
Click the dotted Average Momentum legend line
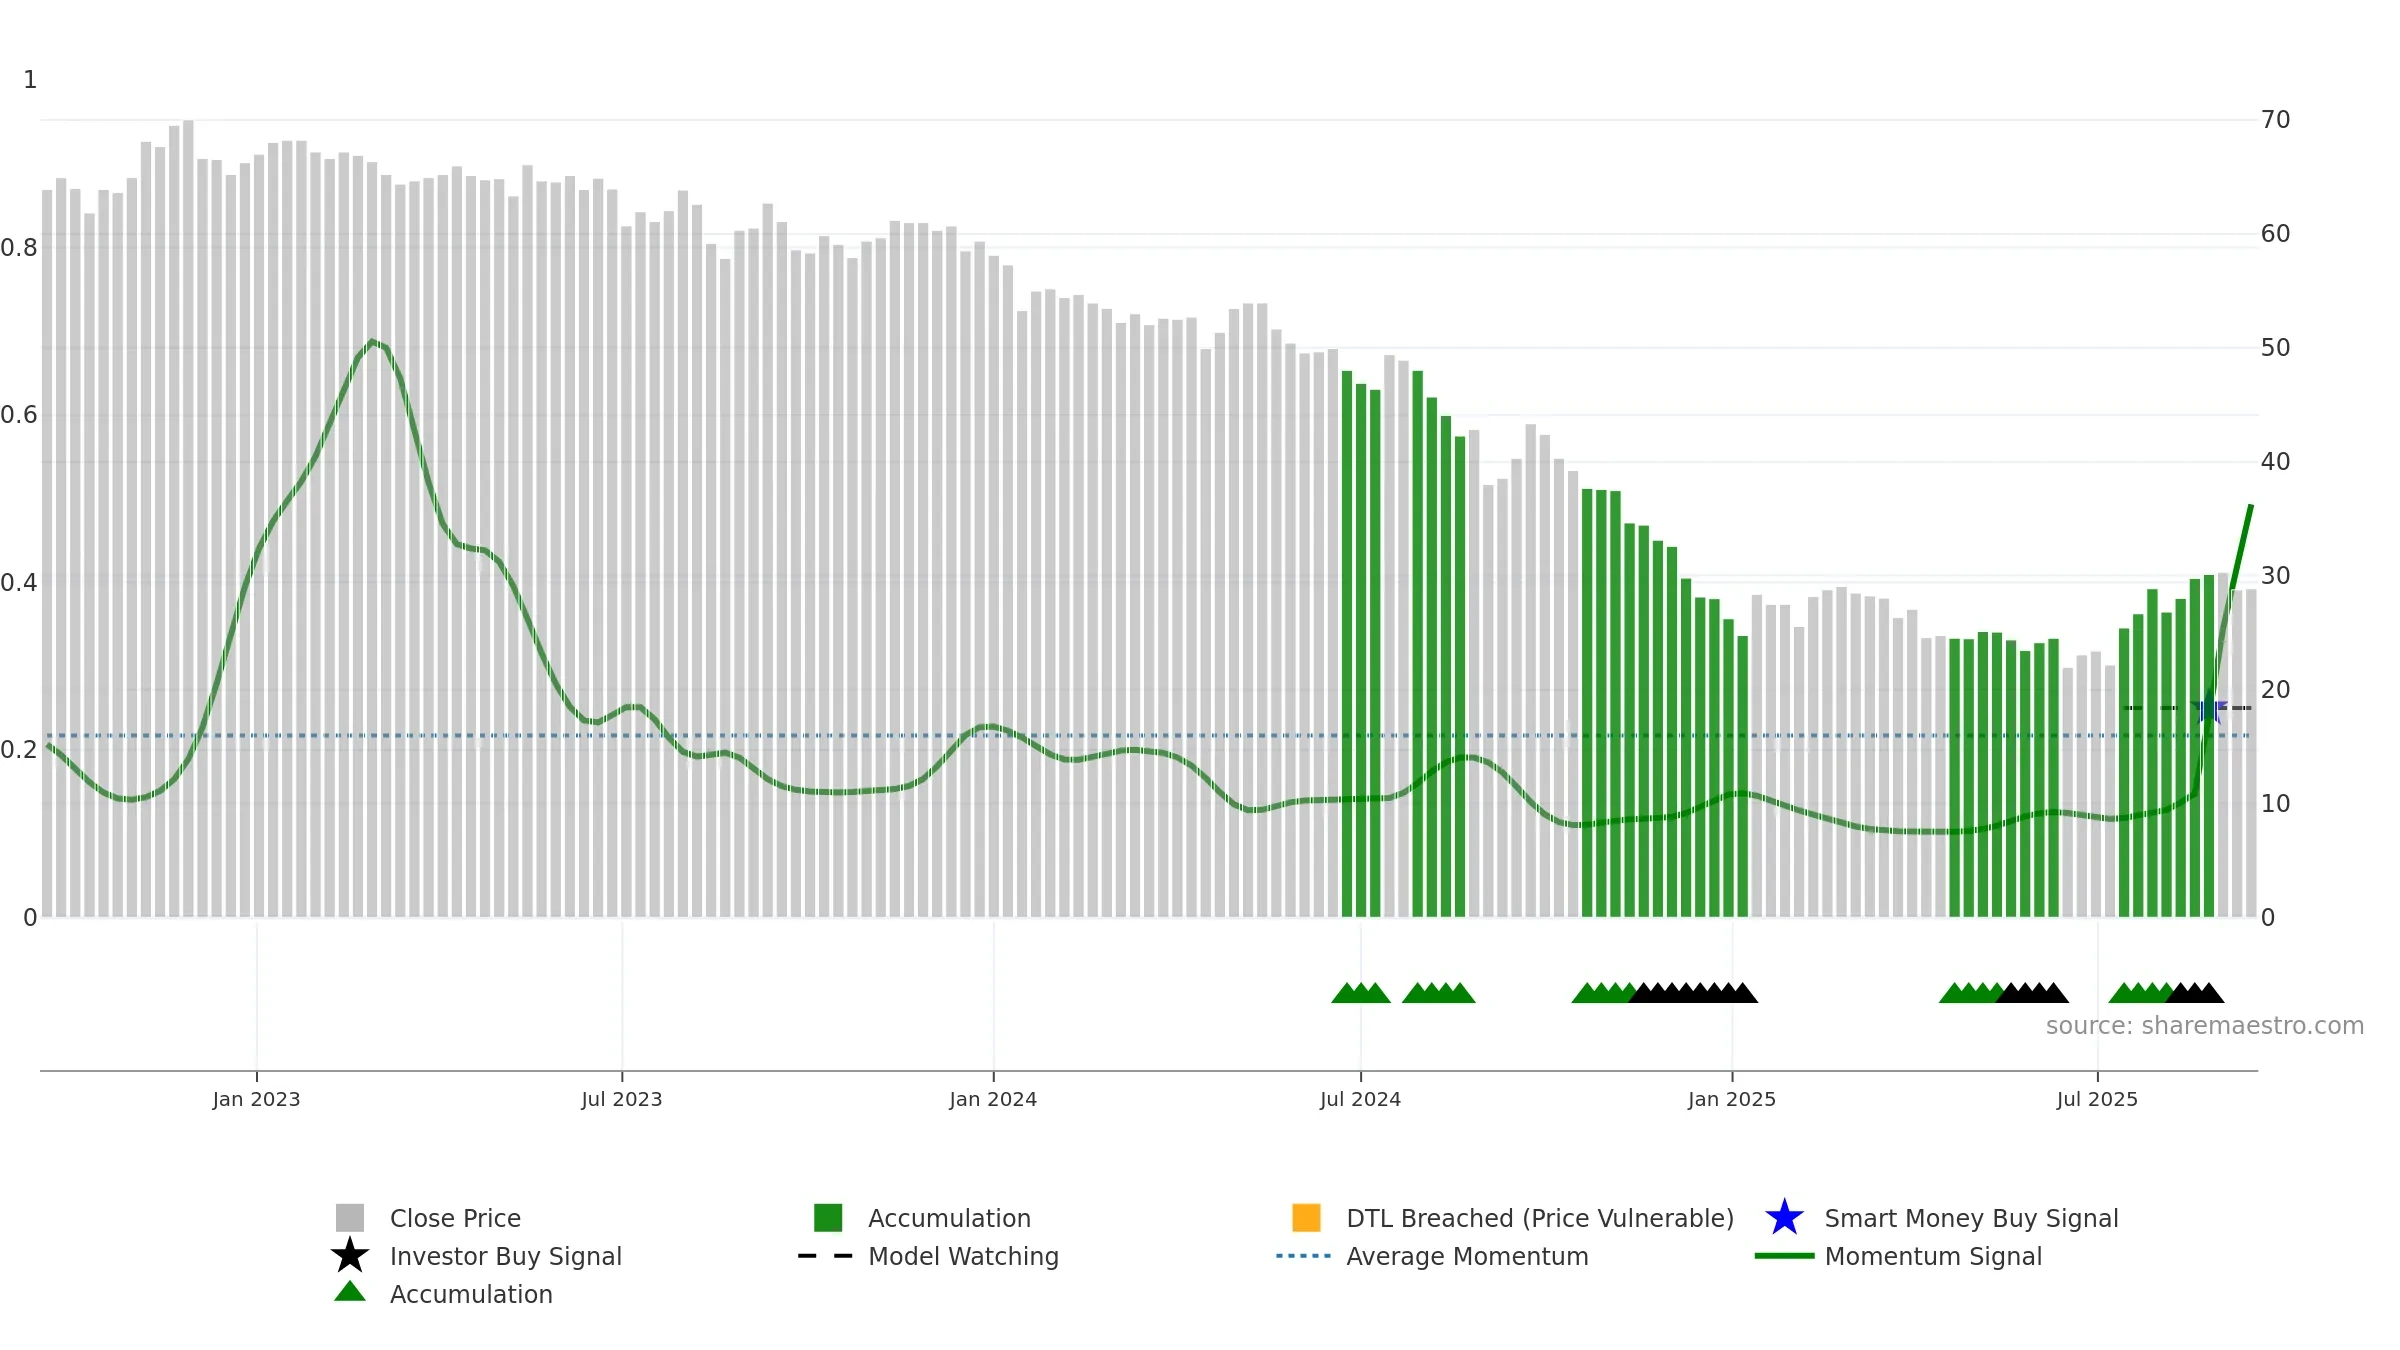click(1304, 1256)
